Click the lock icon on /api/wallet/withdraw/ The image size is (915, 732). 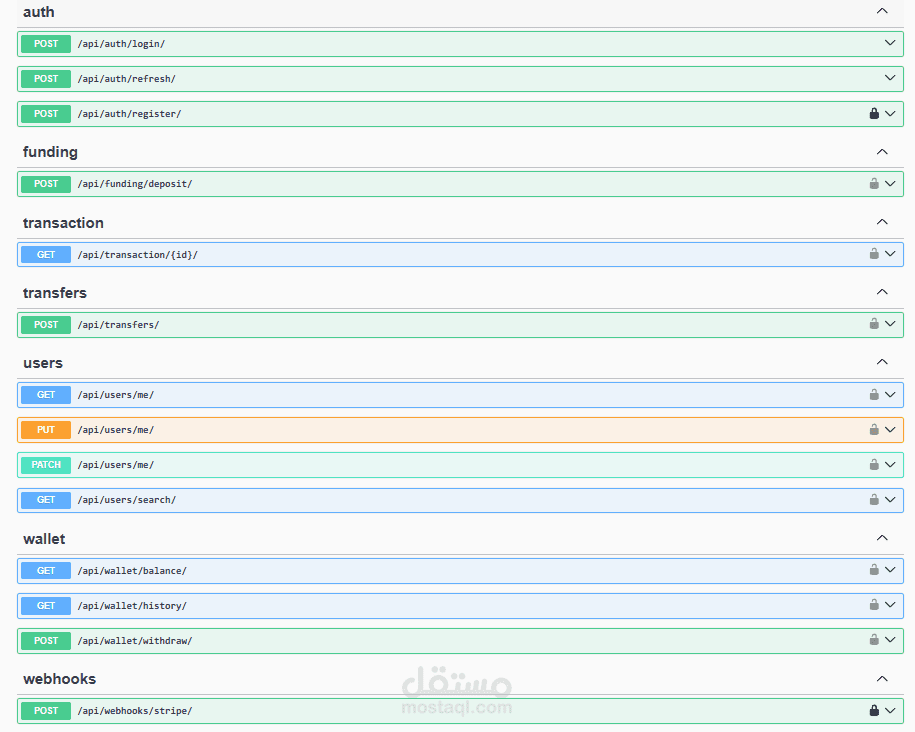click(874, 640)
